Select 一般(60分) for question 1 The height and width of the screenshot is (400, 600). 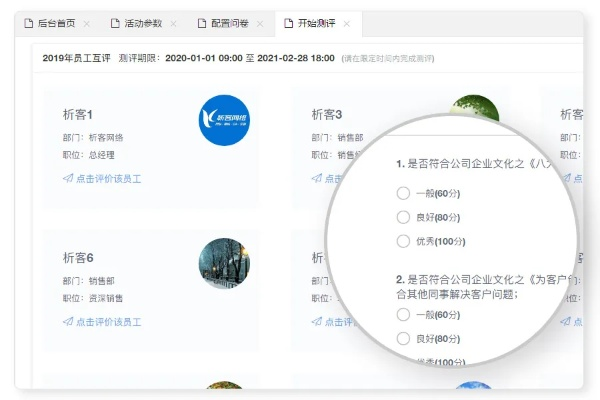[x=403, y=193]
